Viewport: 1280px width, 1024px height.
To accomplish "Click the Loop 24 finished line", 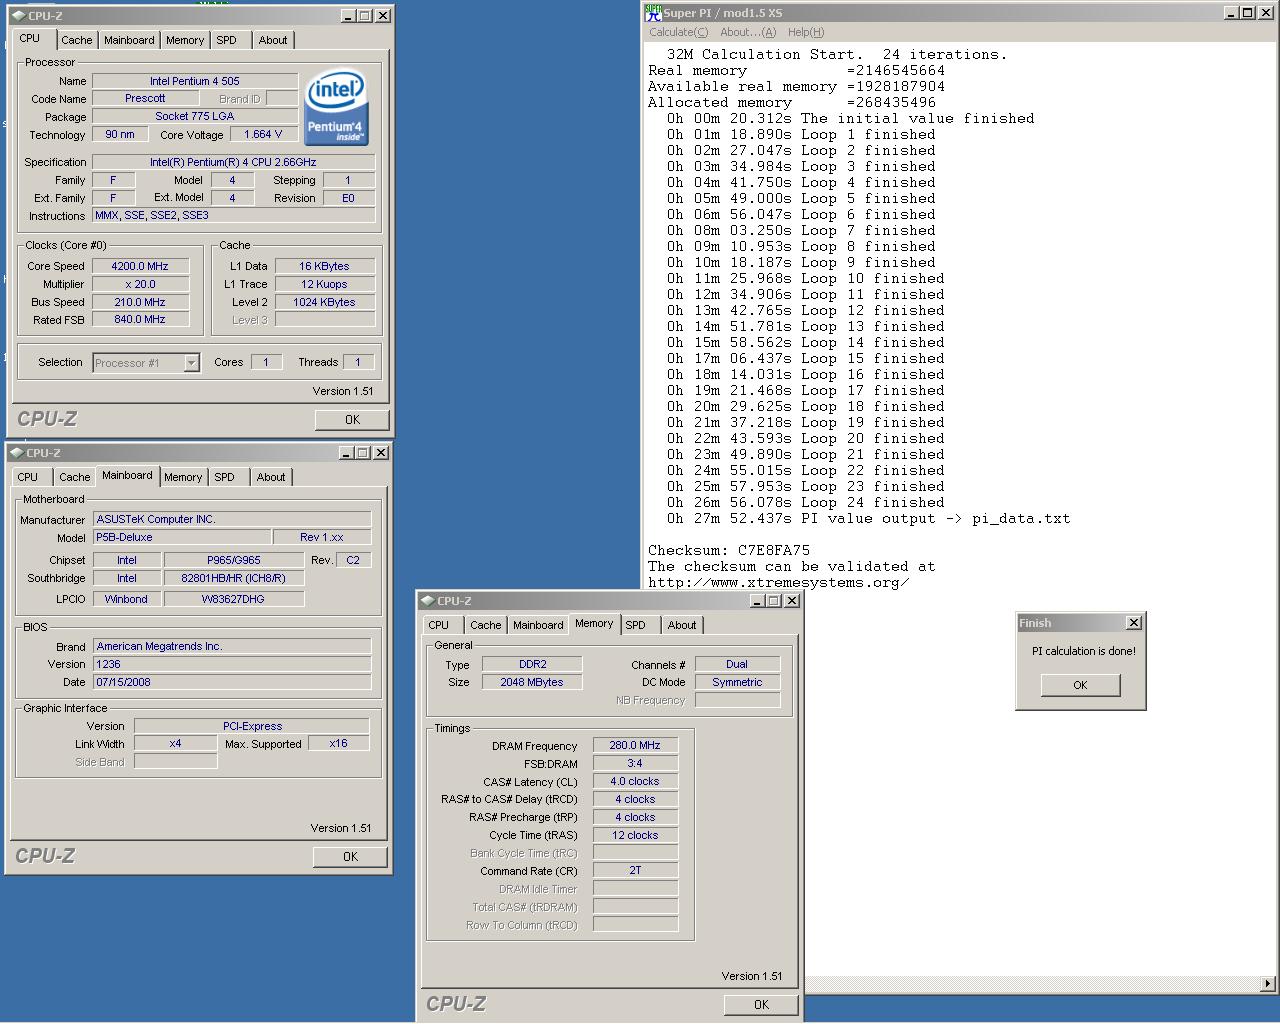I will pyautogui.click(x=806, y=502).
